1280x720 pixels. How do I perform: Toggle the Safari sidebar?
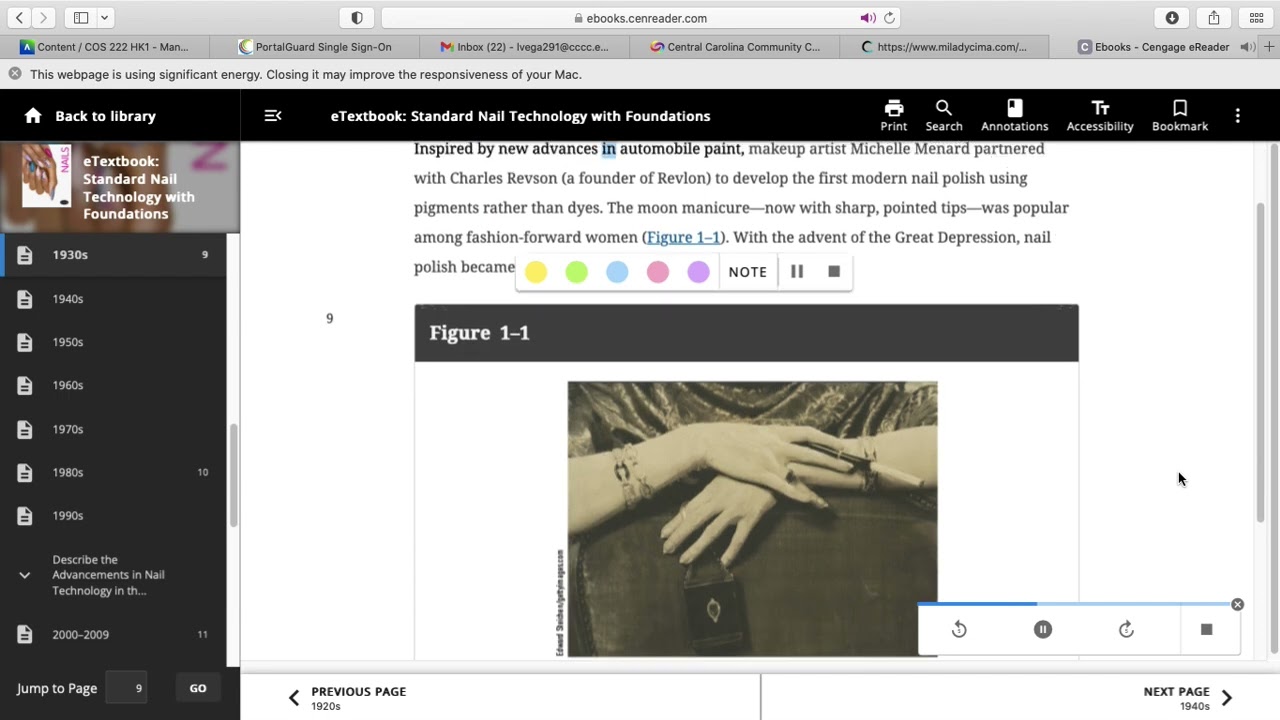click(81, 18)
